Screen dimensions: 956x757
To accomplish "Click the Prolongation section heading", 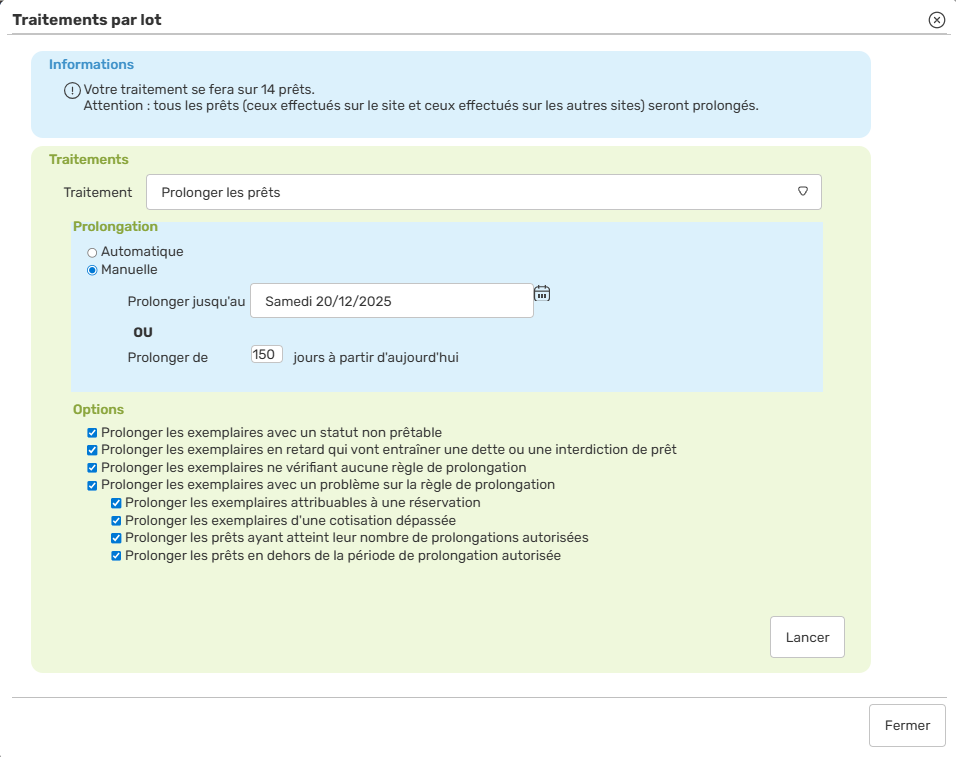I will point(115,226).
